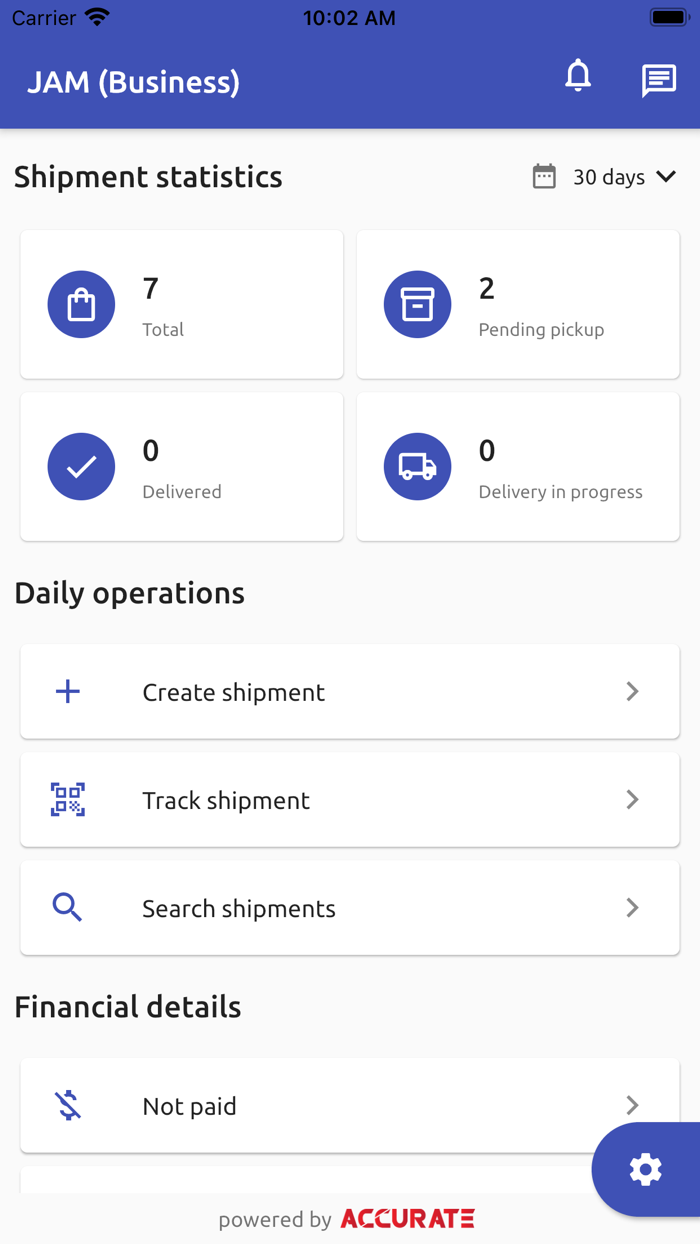Open the Delivery in progress card
Image resolution: width=700 pixels, height=1244 pixels.
518,467
